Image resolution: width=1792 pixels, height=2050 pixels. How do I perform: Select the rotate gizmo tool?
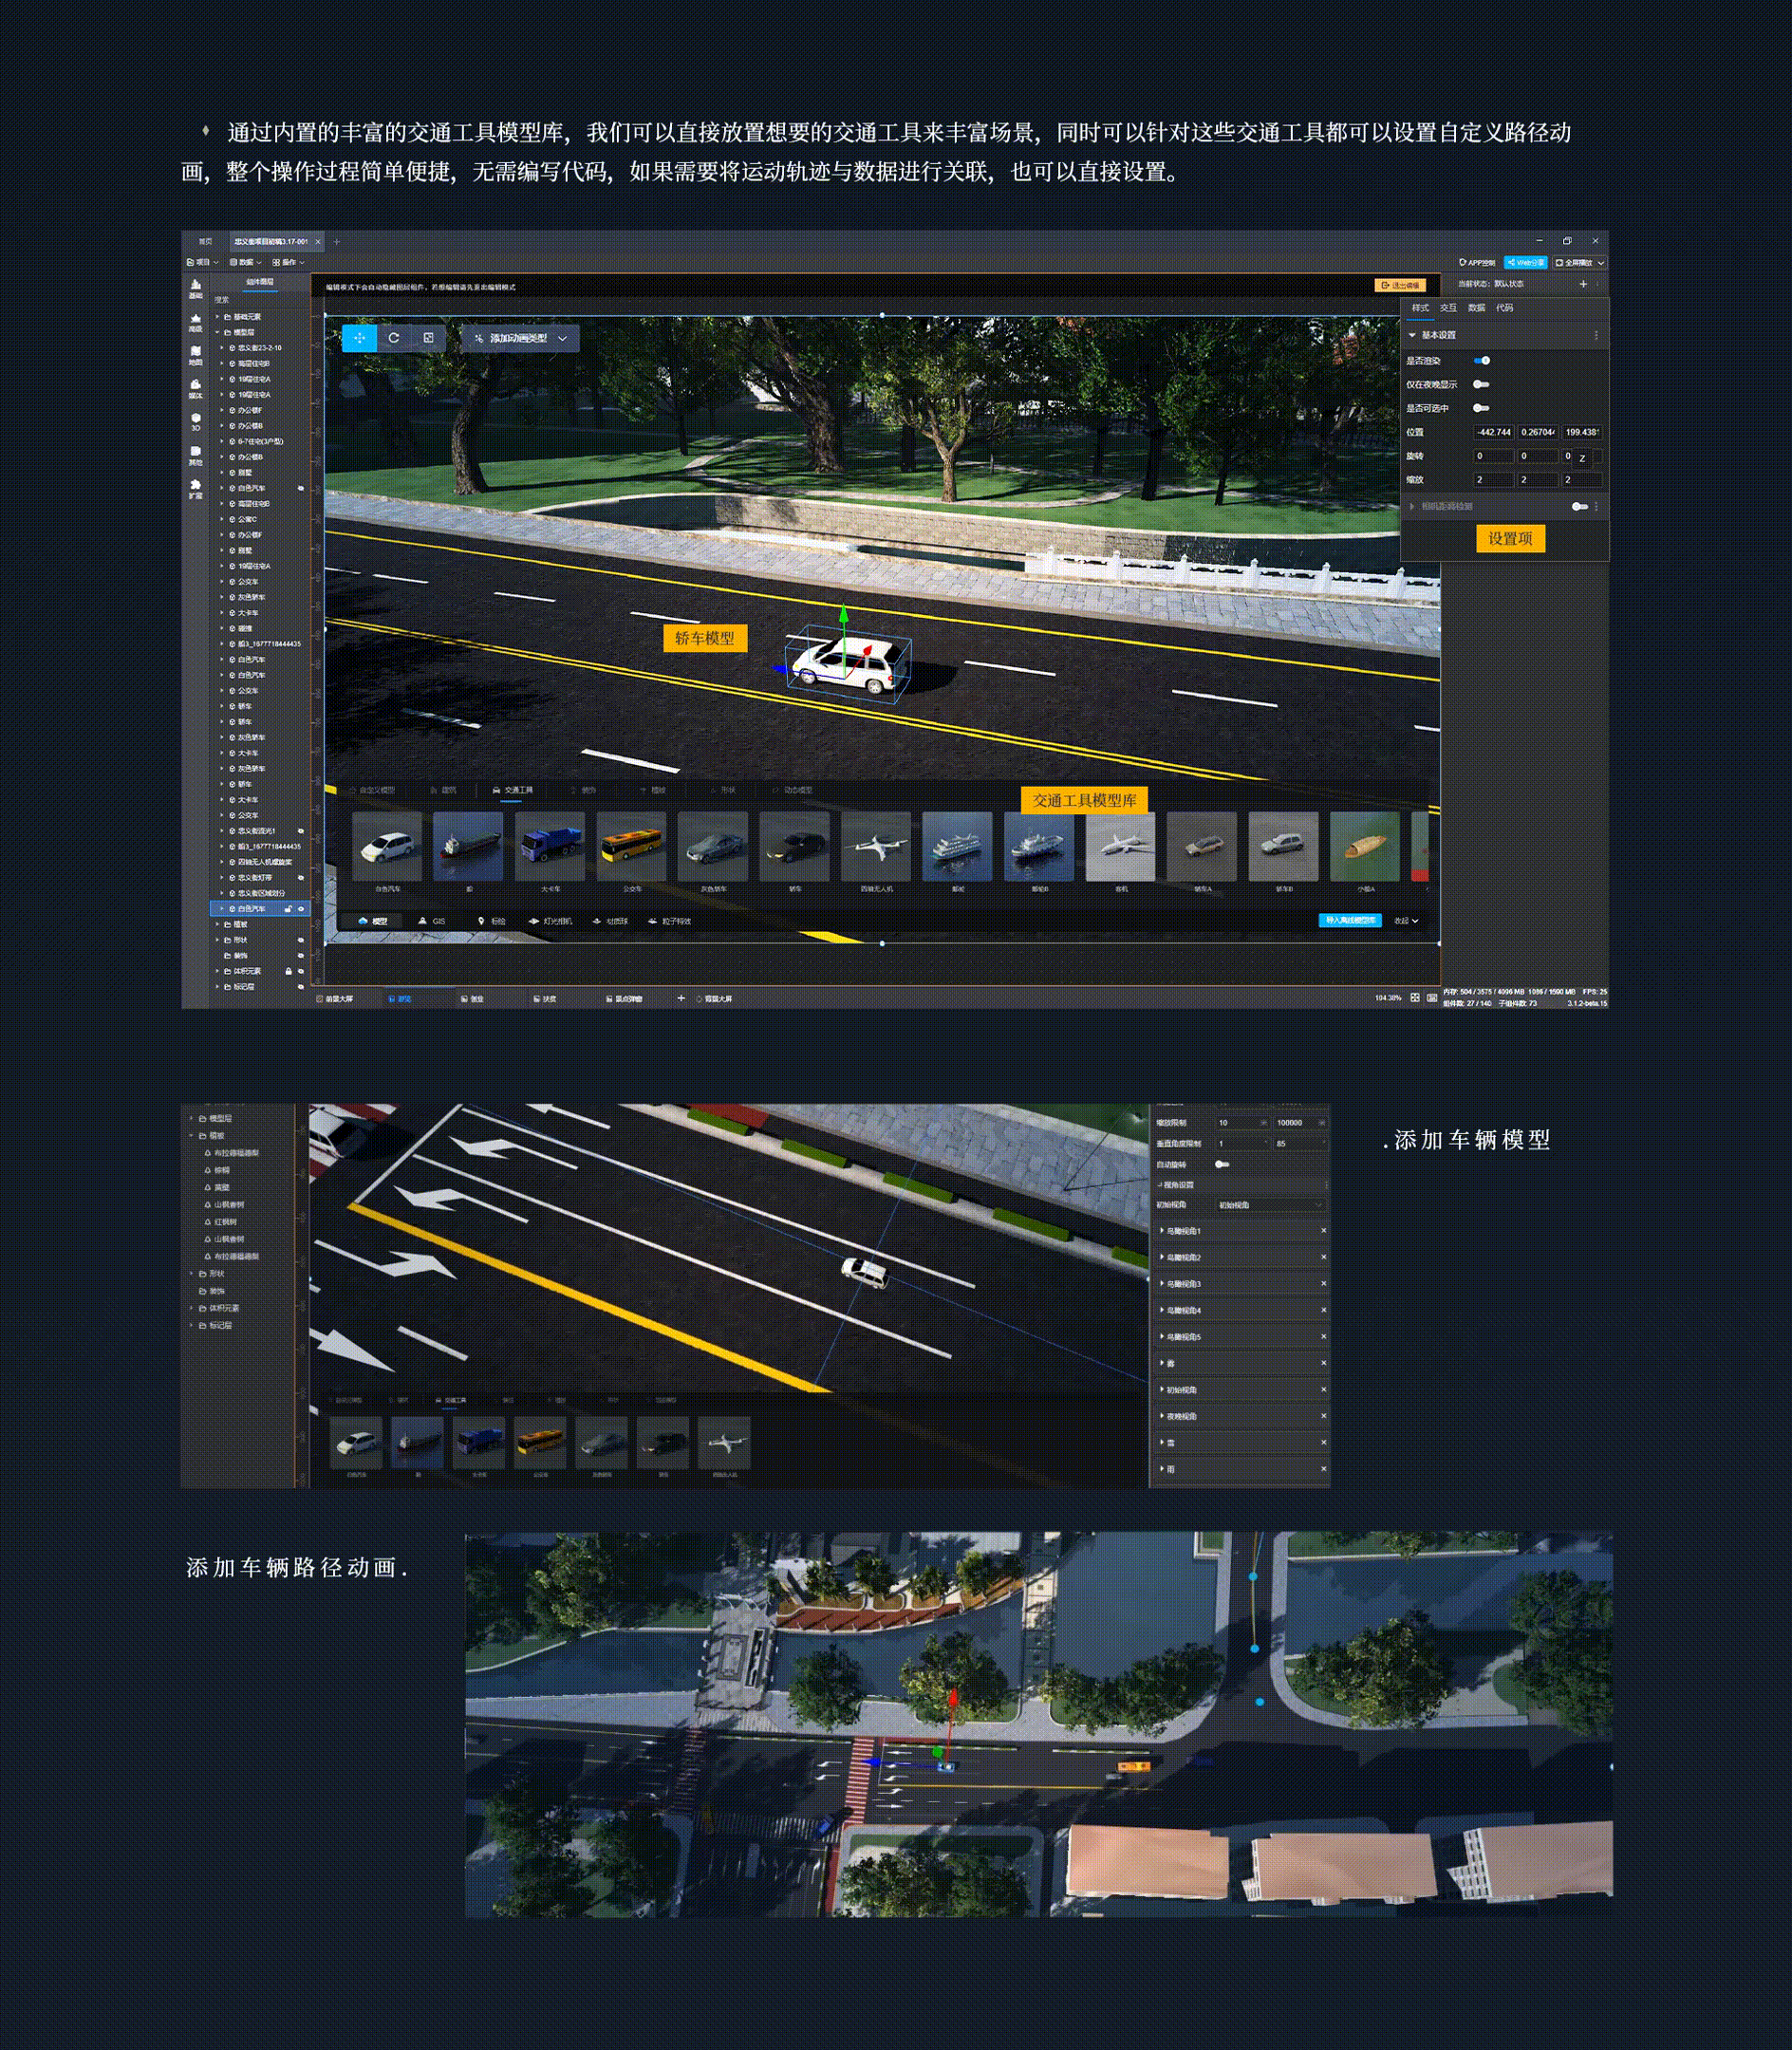pos(394,338)
